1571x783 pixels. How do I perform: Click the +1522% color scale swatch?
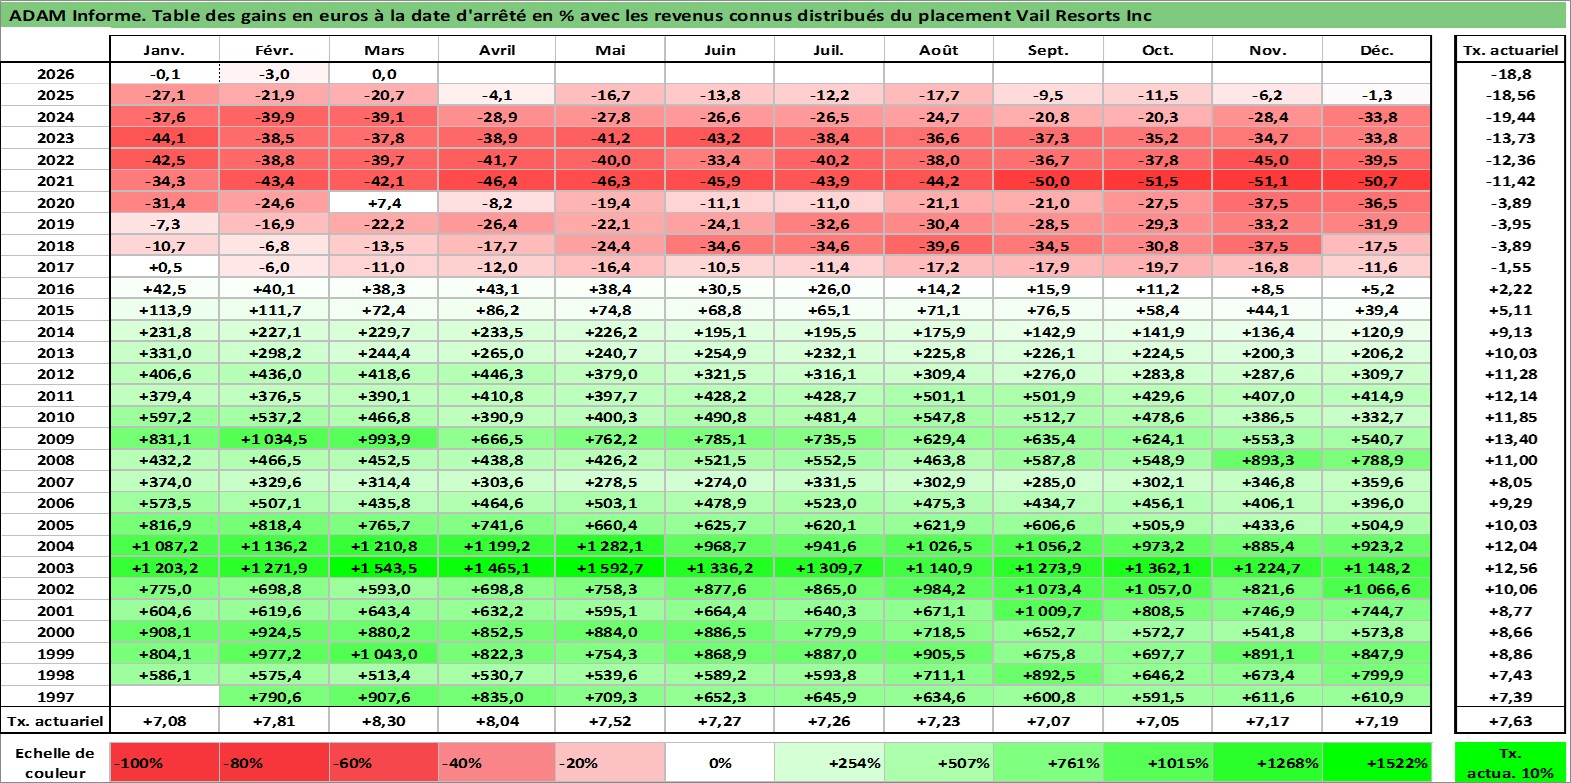click(1377, 762)
